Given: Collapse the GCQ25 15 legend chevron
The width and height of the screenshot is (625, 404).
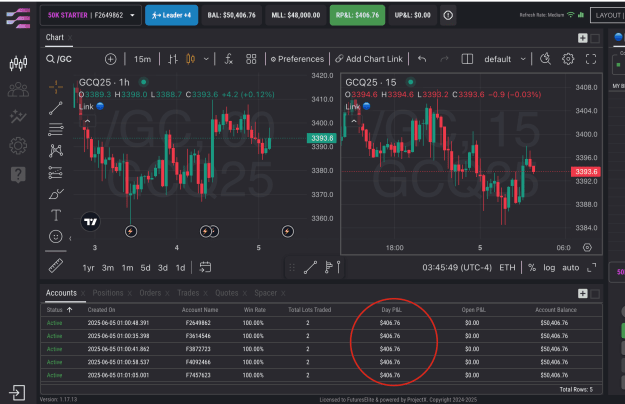Looking at the screenshot, I should tap(354, 121).
